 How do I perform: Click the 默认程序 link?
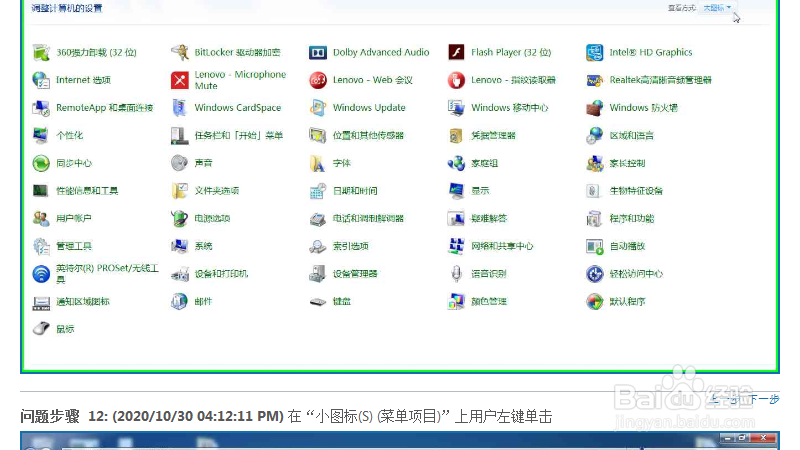coord(628,302)
